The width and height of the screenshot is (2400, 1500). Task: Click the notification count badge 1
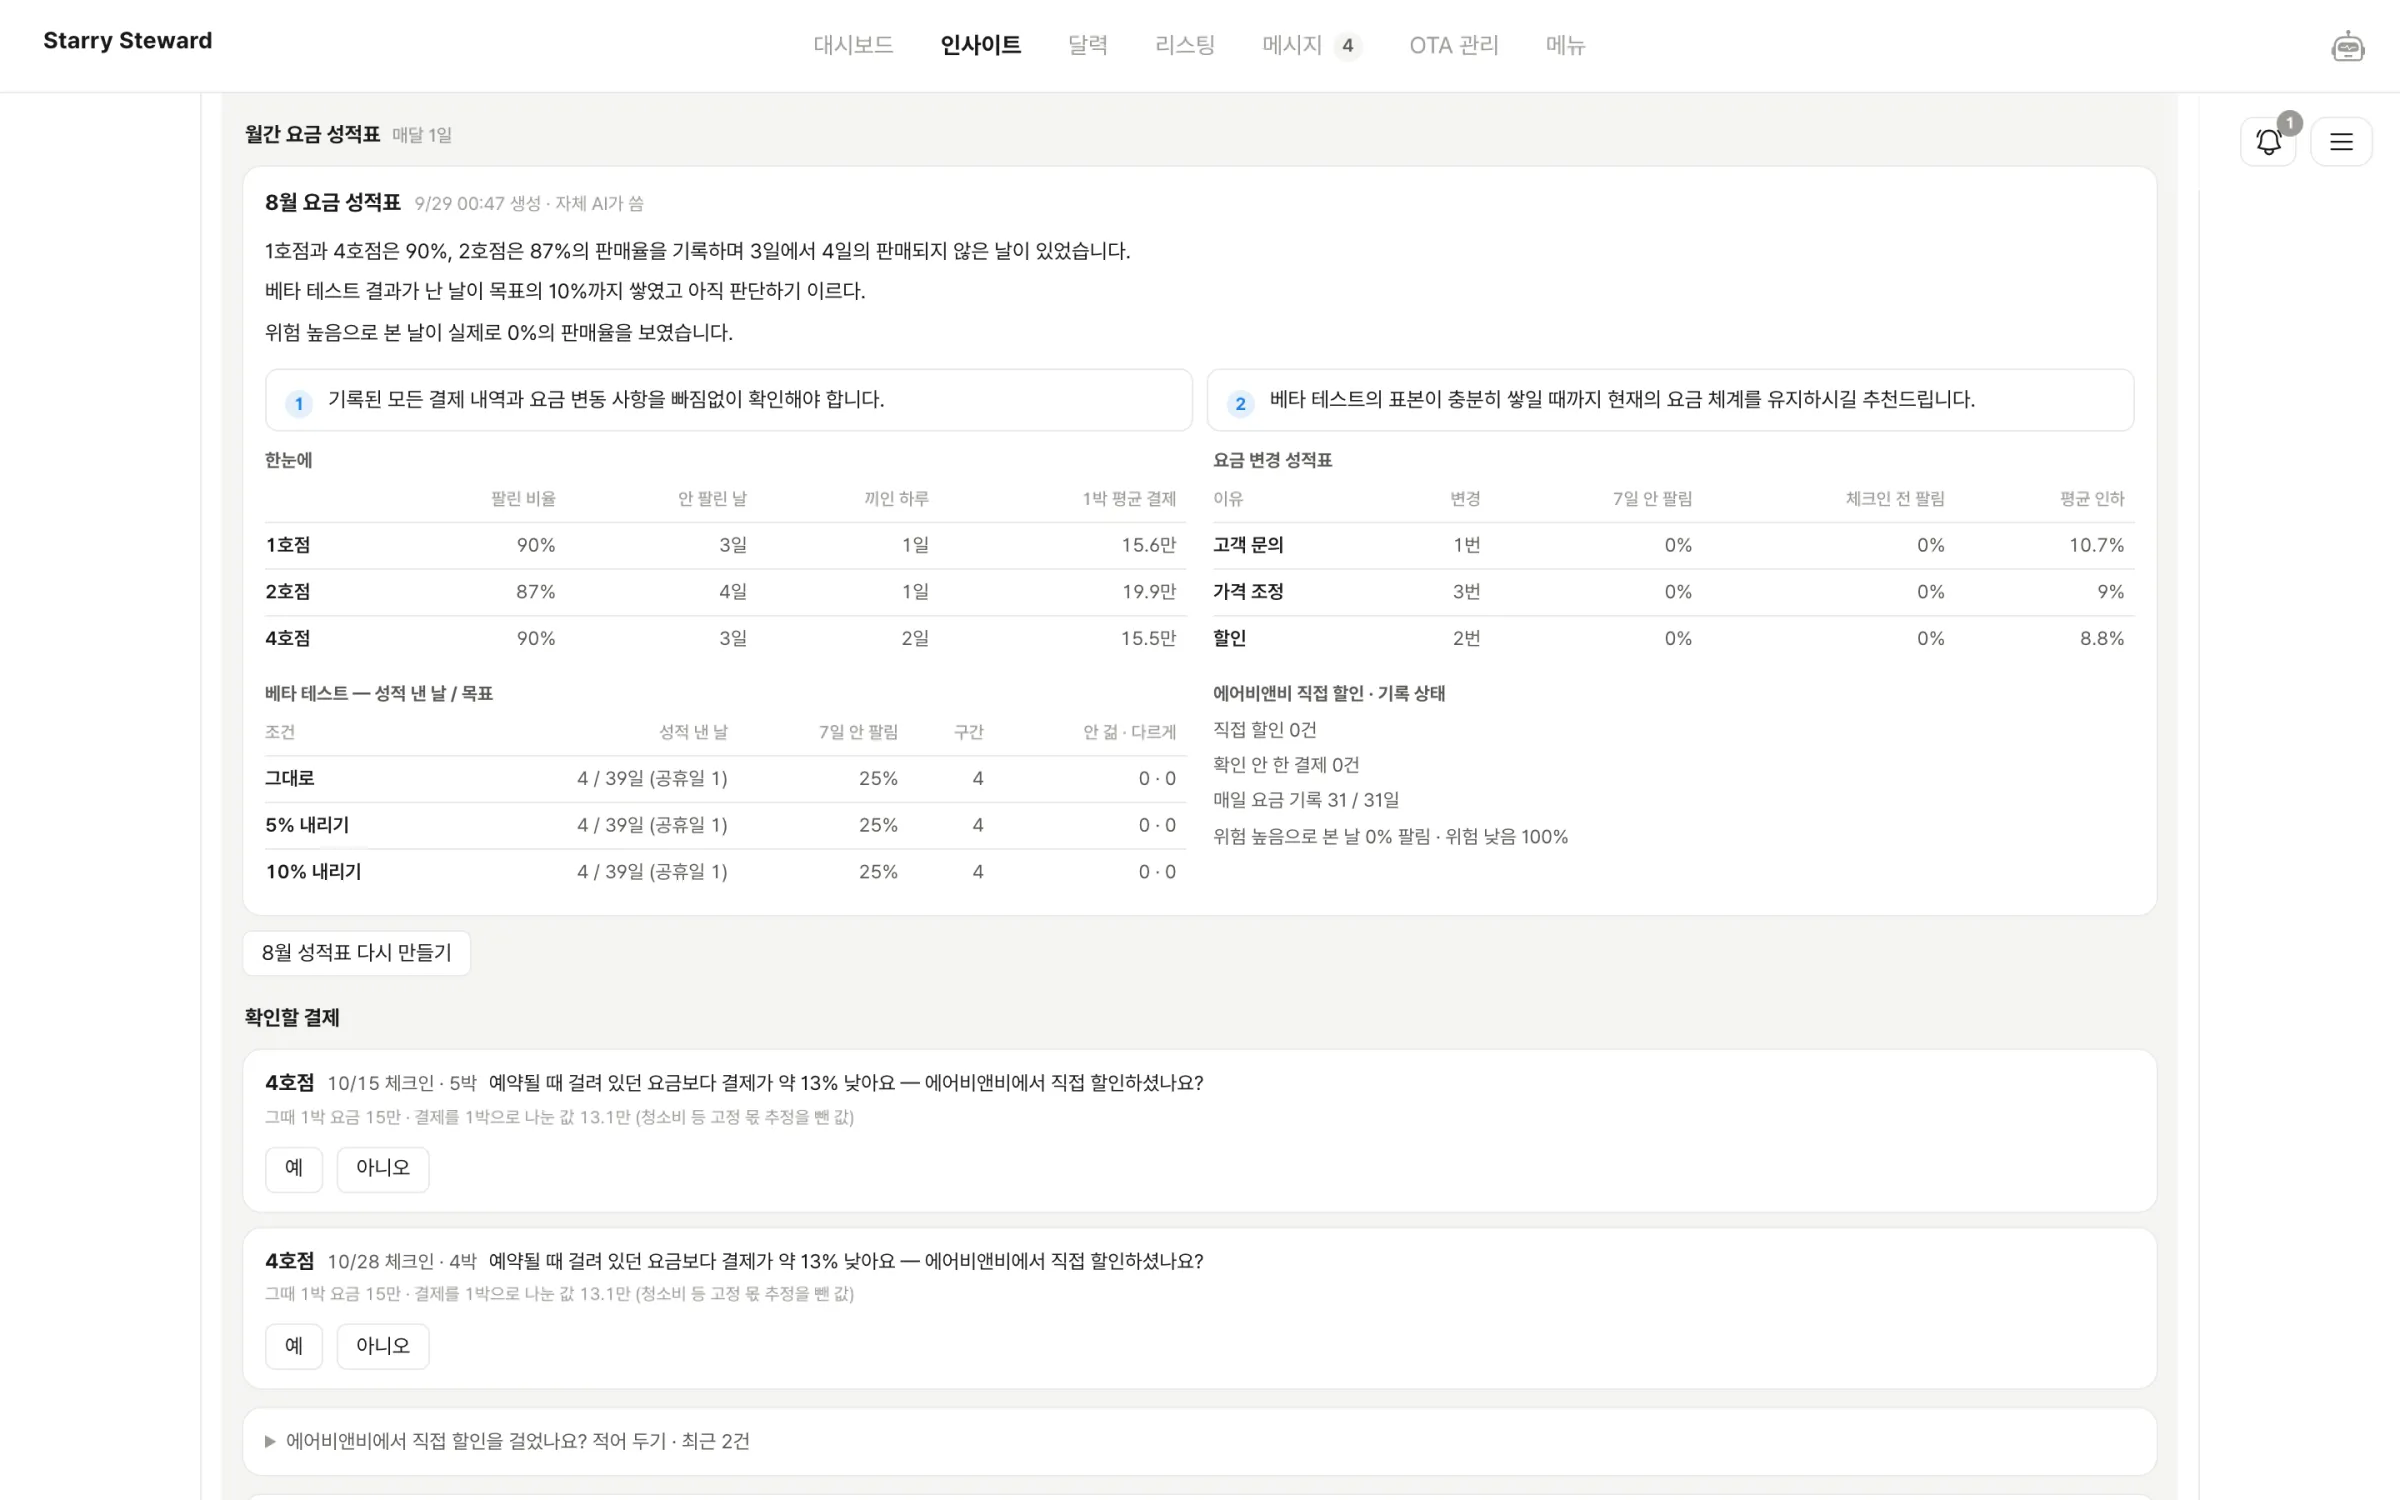2289,123
